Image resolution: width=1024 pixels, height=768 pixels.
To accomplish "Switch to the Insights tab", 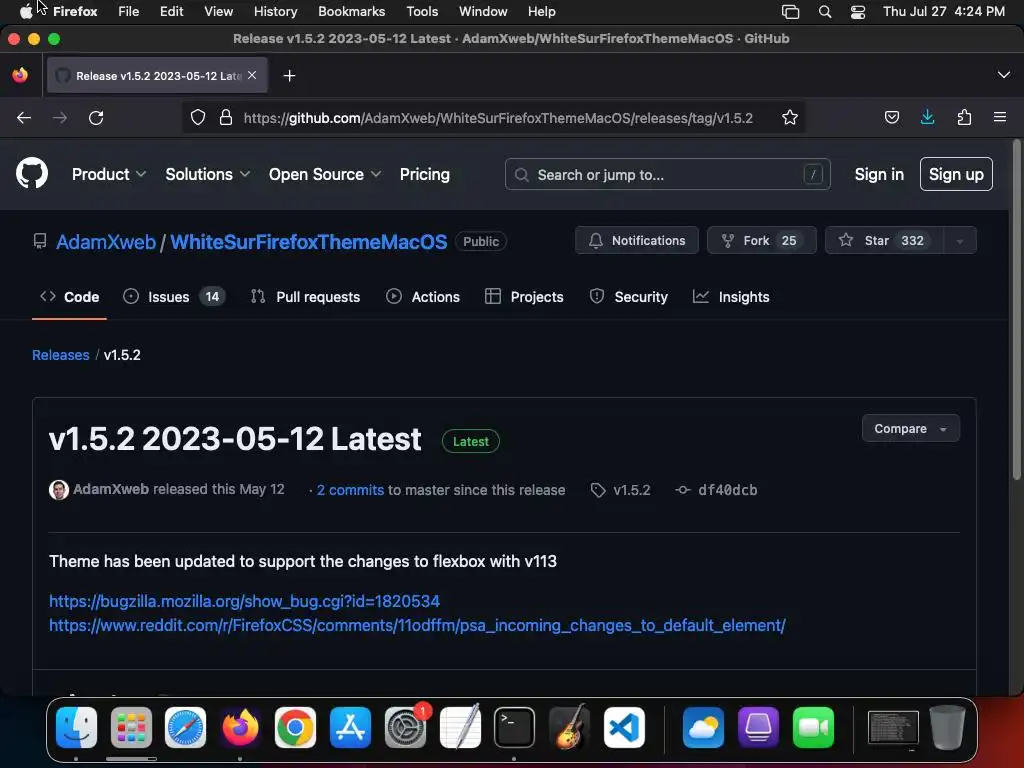I will (x=731, y=296).
